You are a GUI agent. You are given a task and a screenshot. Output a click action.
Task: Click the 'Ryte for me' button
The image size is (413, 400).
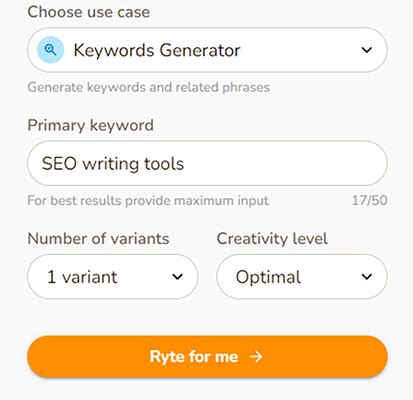pyautogui.click(x=207, y=357)
